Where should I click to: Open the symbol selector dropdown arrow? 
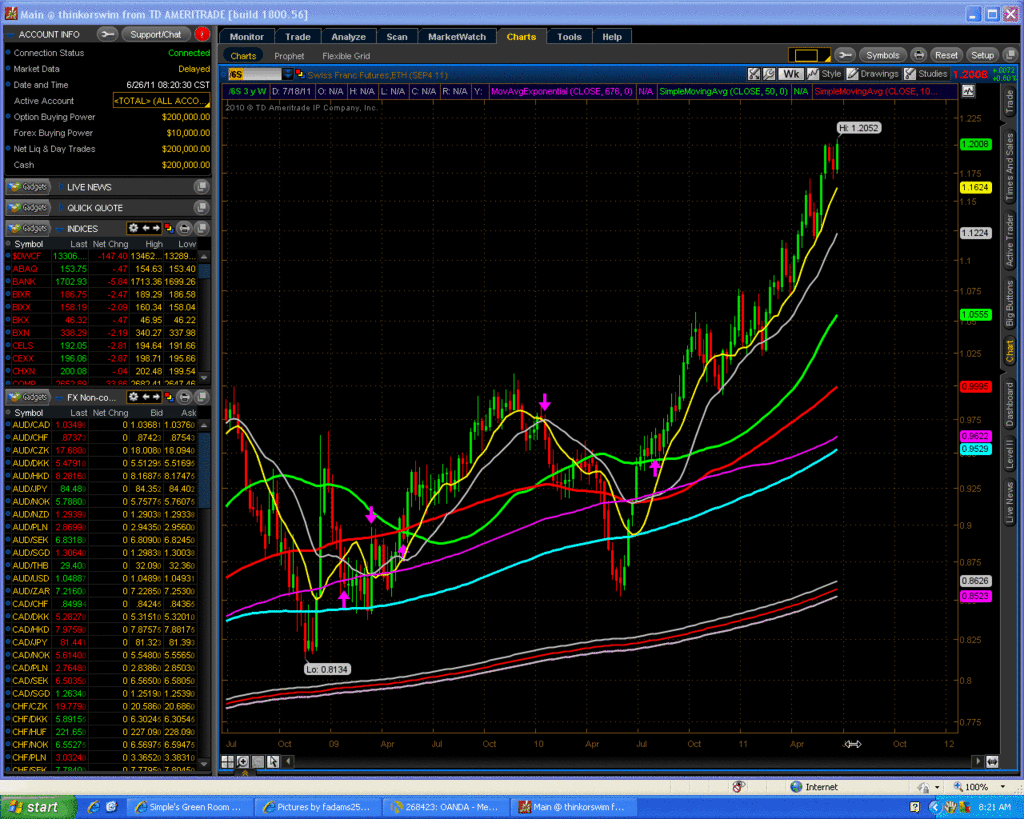288,74
